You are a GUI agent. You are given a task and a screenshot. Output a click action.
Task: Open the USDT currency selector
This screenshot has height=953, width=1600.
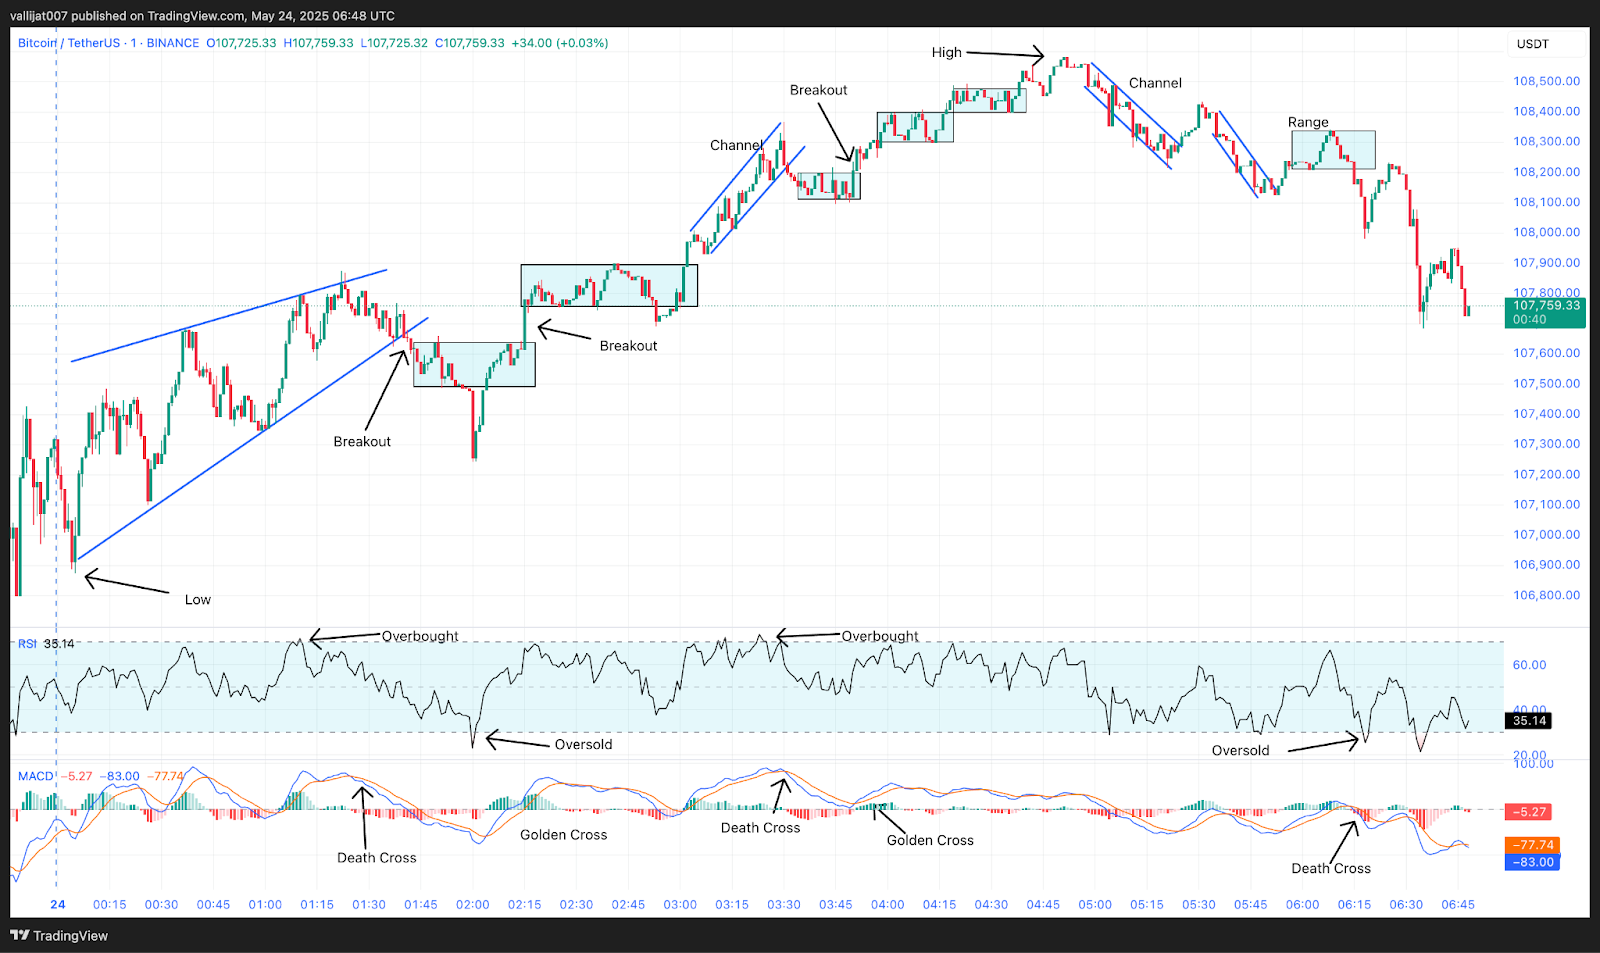coord(1532,44)
